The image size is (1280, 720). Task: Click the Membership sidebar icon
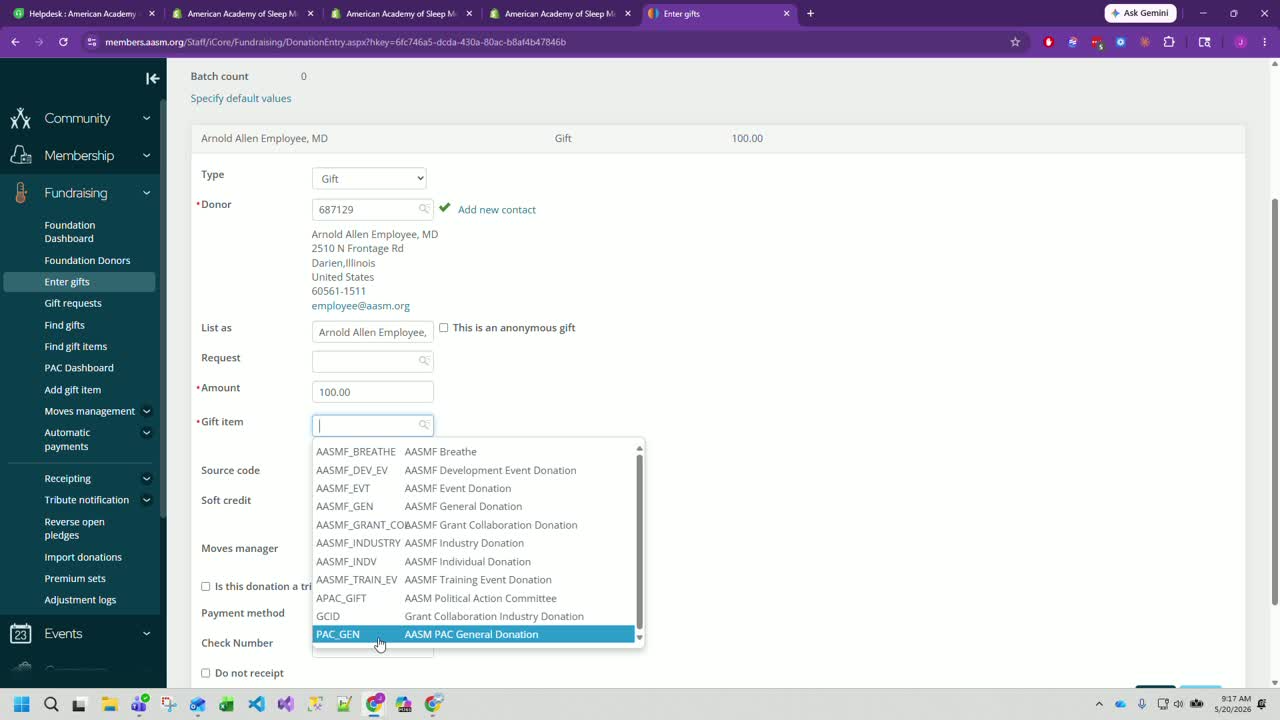21,155
